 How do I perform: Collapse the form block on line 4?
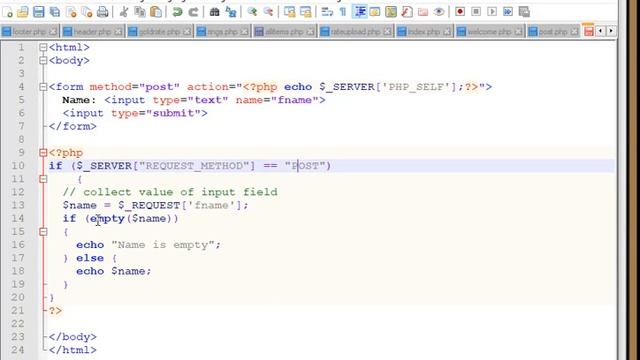pyautogui.click(x=43, y=87)
